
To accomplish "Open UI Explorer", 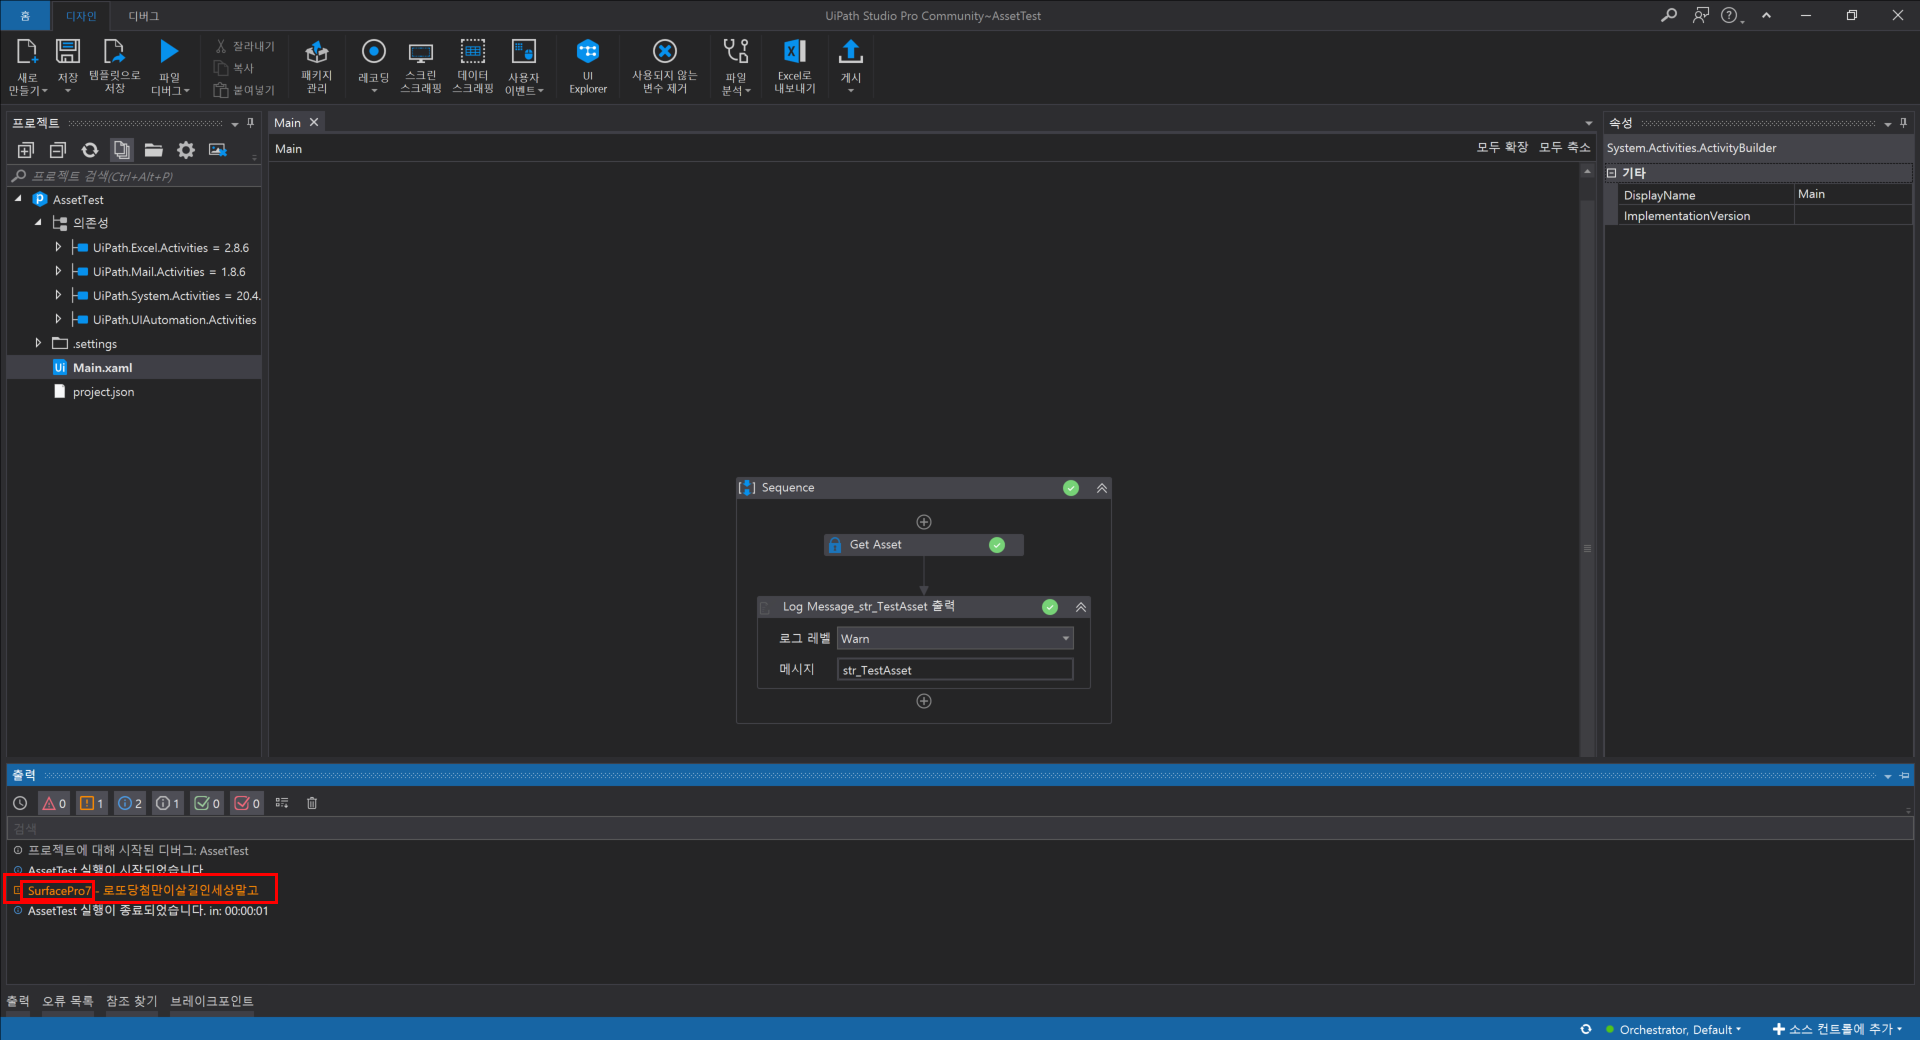I will tap(588, 66).
